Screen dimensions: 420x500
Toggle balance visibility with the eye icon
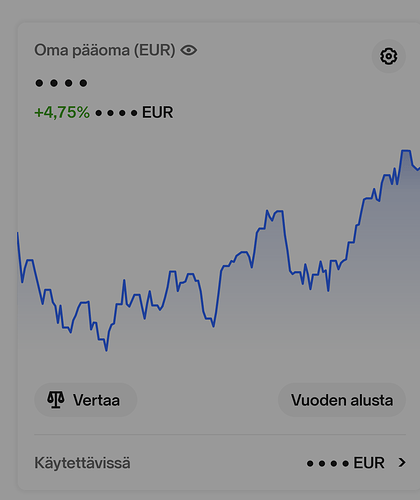tap(189, 50)
